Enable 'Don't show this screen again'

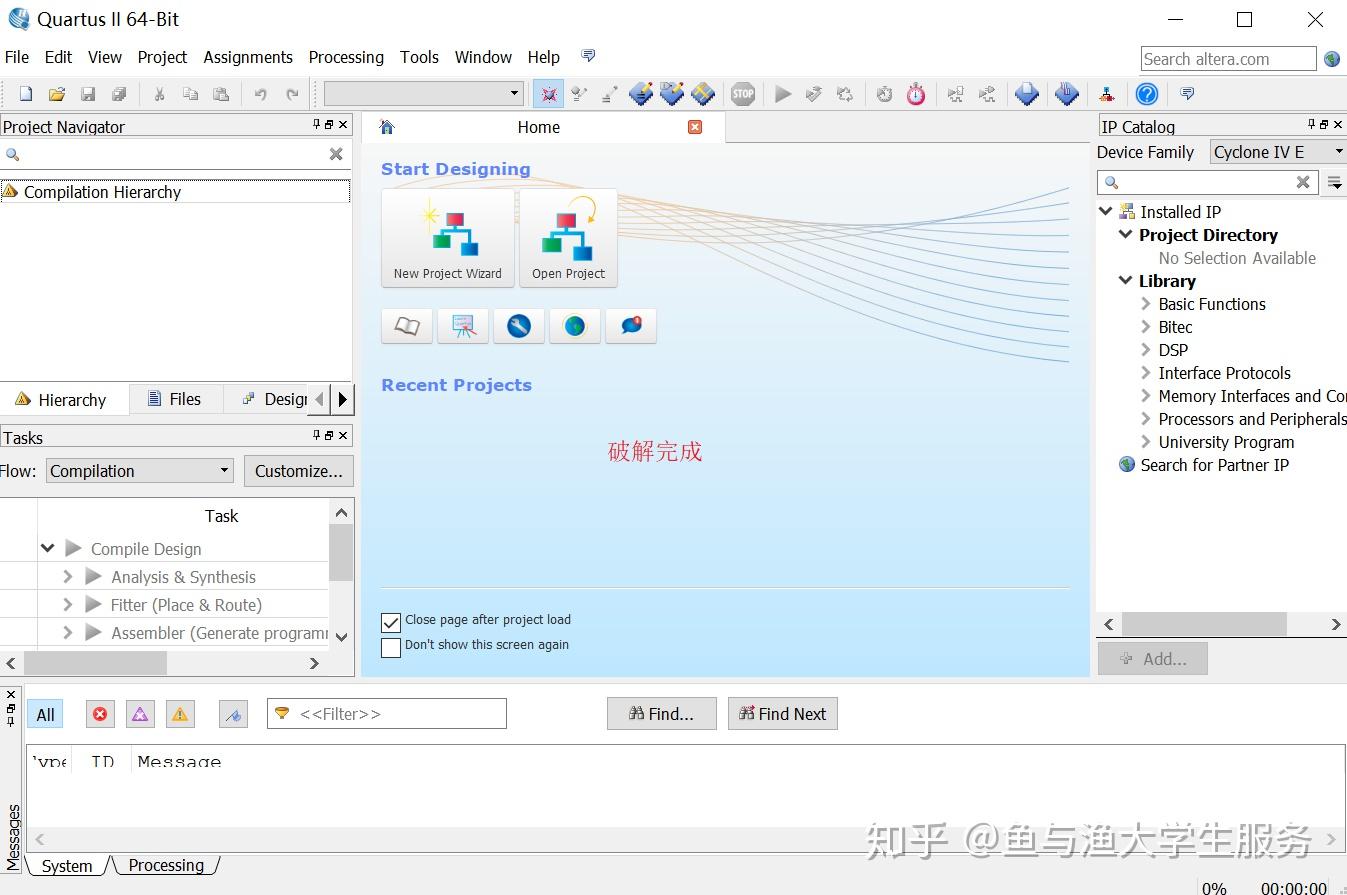click(x=390, y=647)
